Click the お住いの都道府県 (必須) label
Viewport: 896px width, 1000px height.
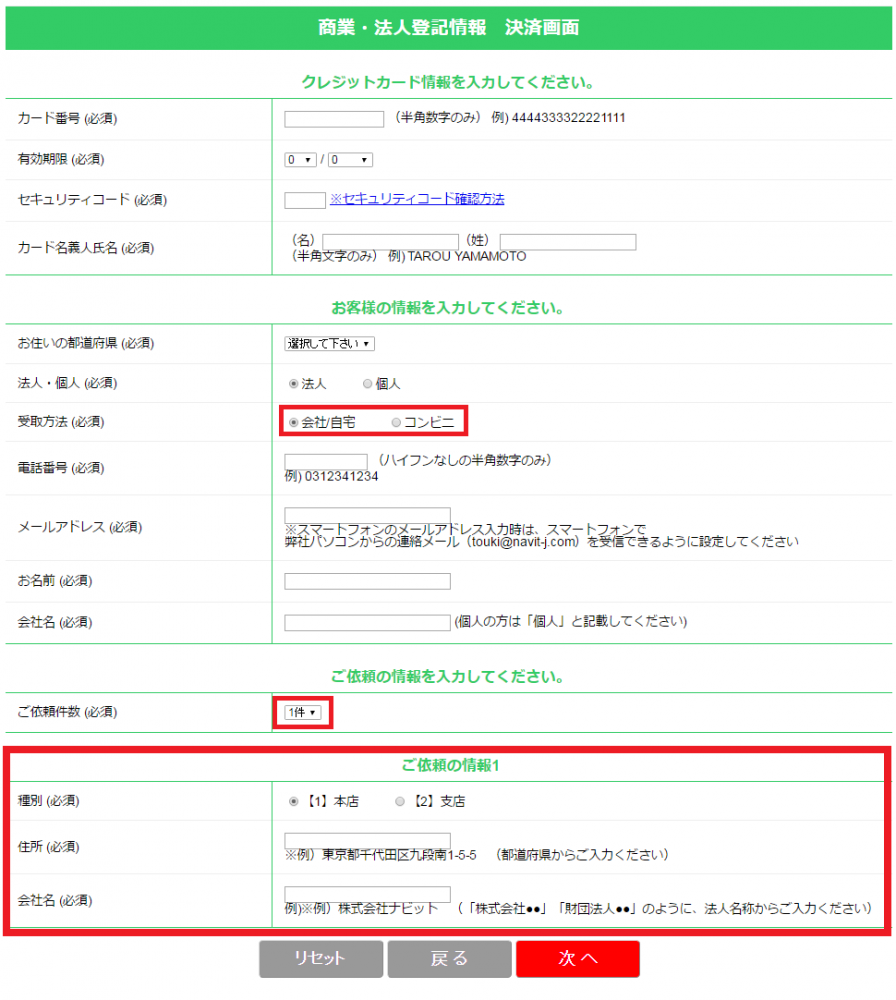[x=85, y=343]
